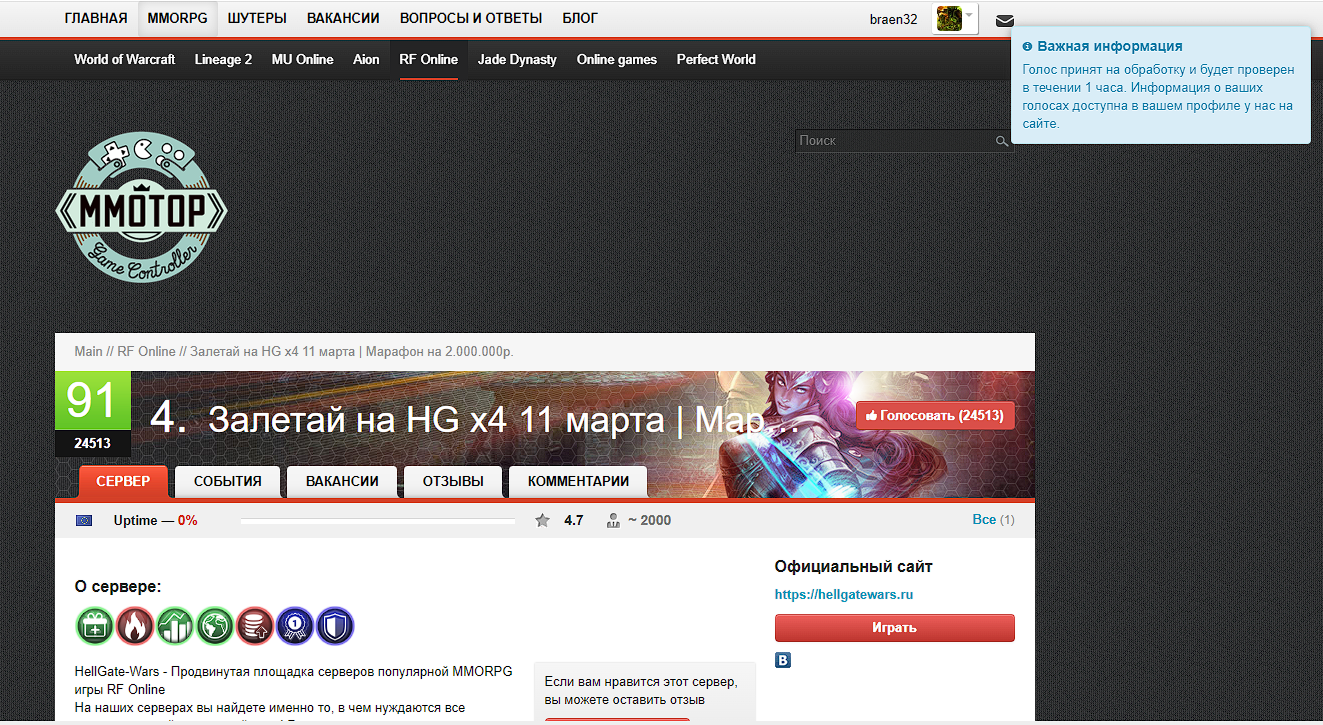Select MMORPG in top navigation
This screenshot has width=1323, height=725.
pyautogui.click(x=177, y=18)
